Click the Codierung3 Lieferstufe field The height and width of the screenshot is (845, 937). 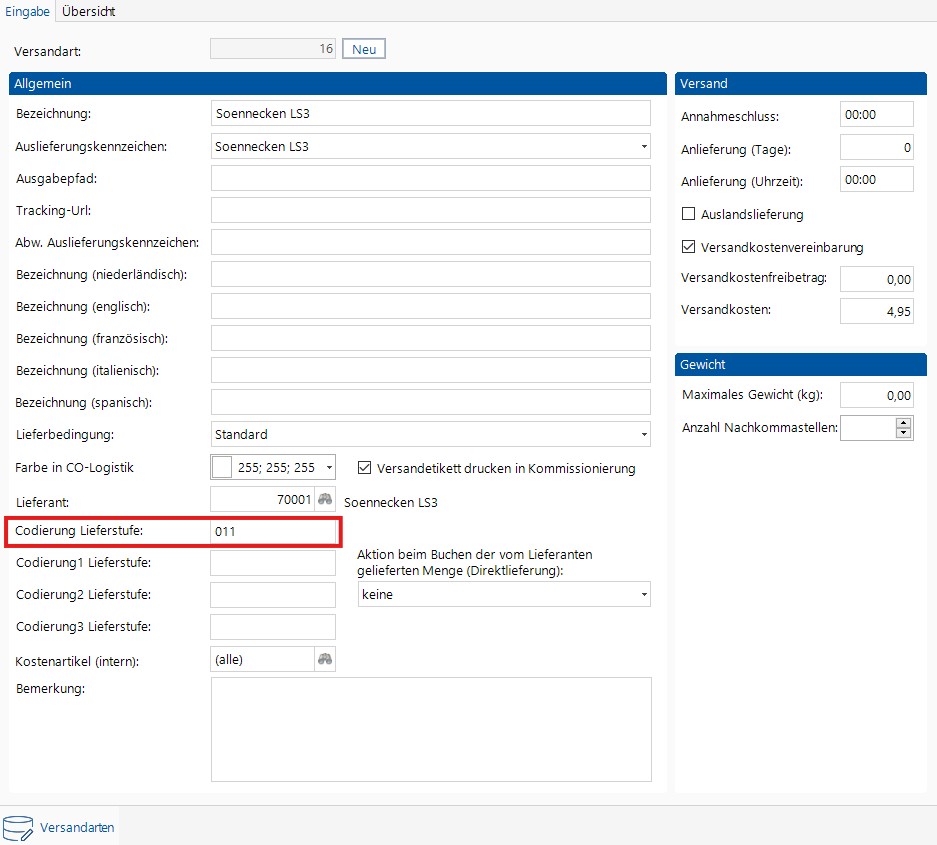coord(273,627)
